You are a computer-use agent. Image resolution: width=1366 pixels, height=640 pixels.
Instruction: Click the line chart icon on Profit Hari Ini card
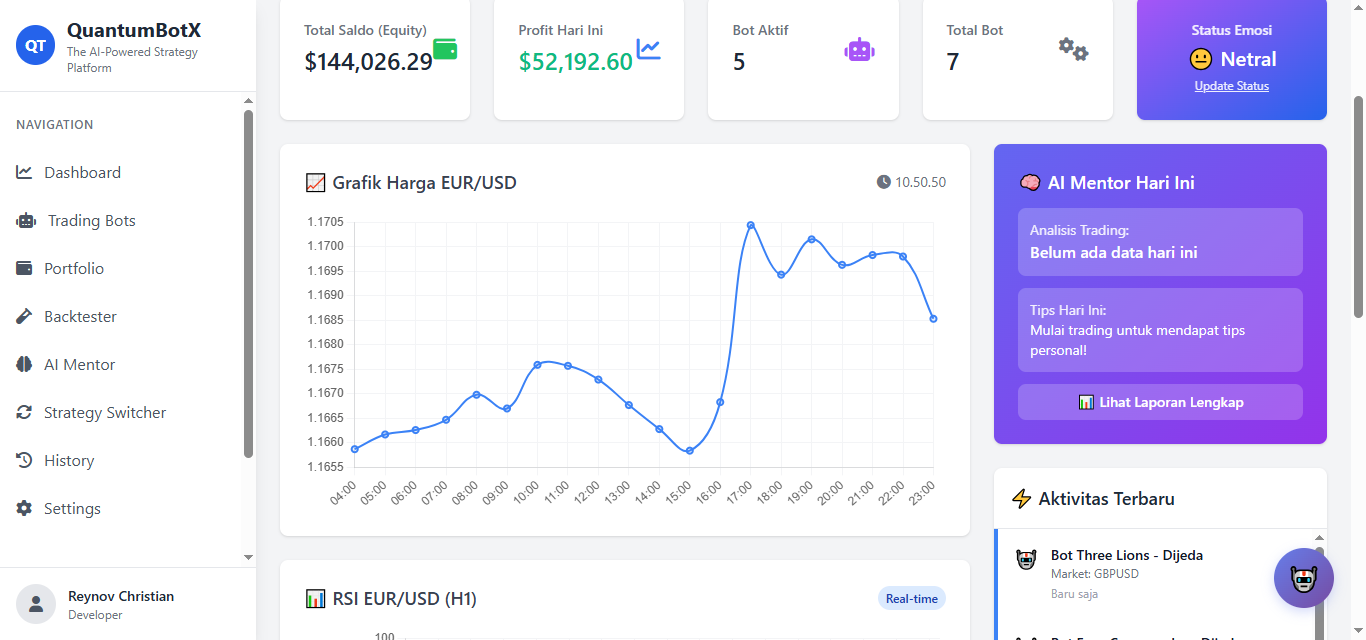click(x=649, y=48)
